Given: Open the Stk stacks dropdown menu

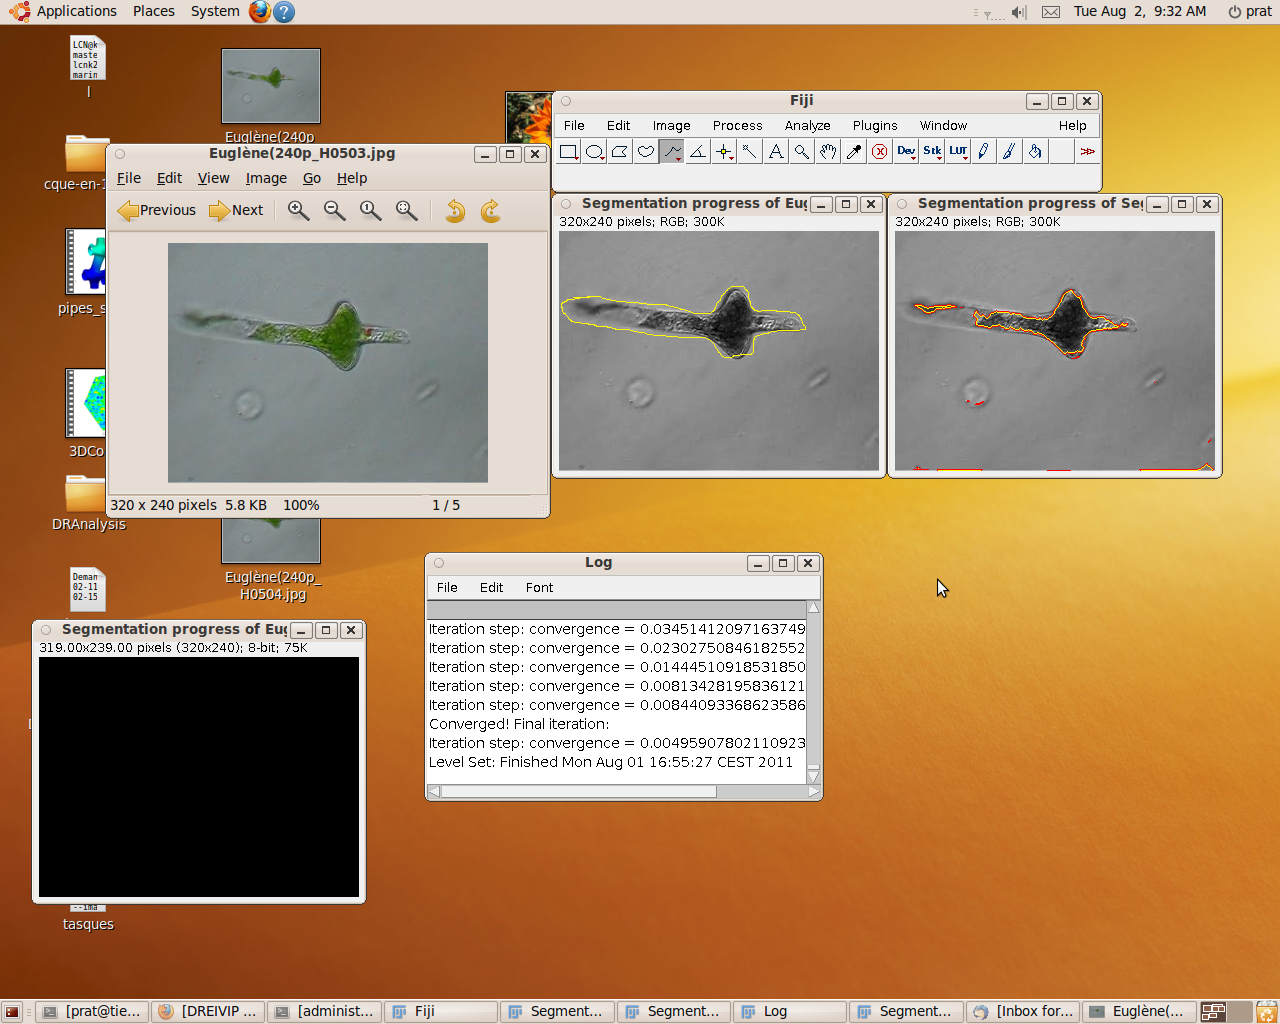Looking at the screenshot, I should [932, 152].
